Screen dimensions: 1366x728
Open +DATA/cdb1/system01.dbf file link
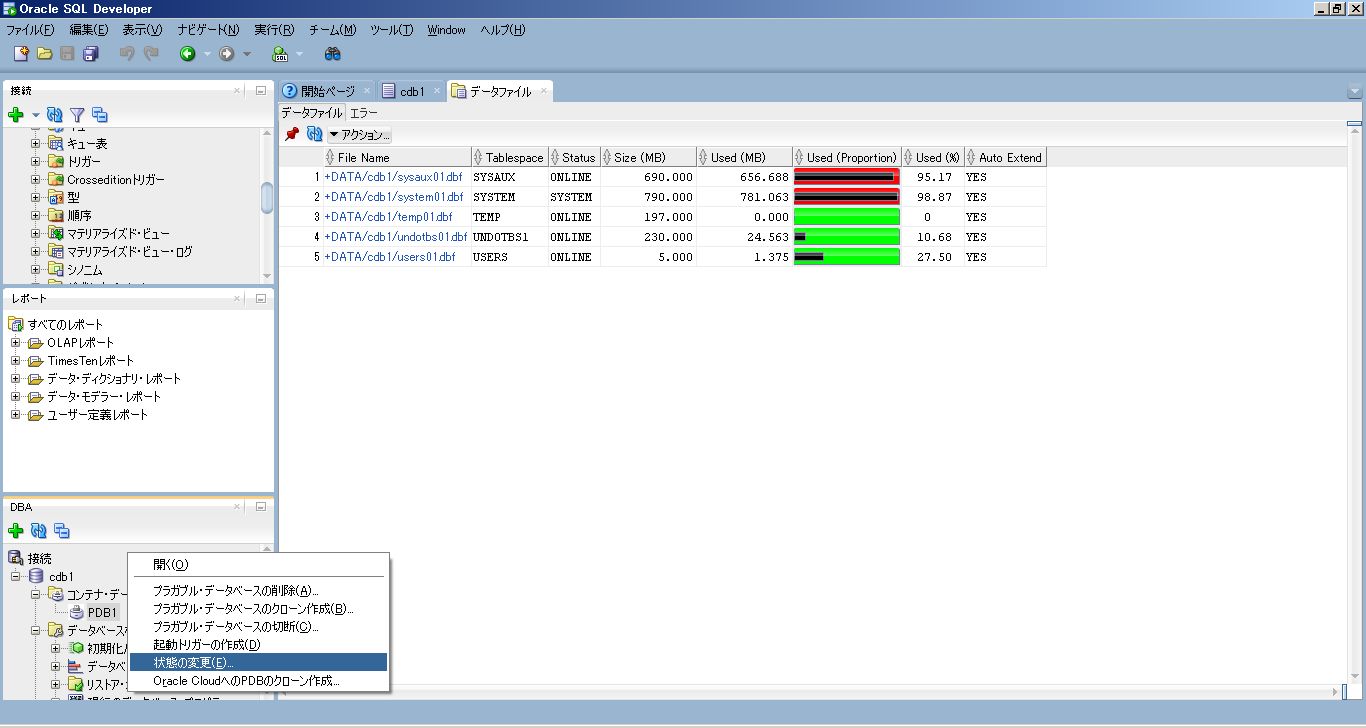coord(394,197)
